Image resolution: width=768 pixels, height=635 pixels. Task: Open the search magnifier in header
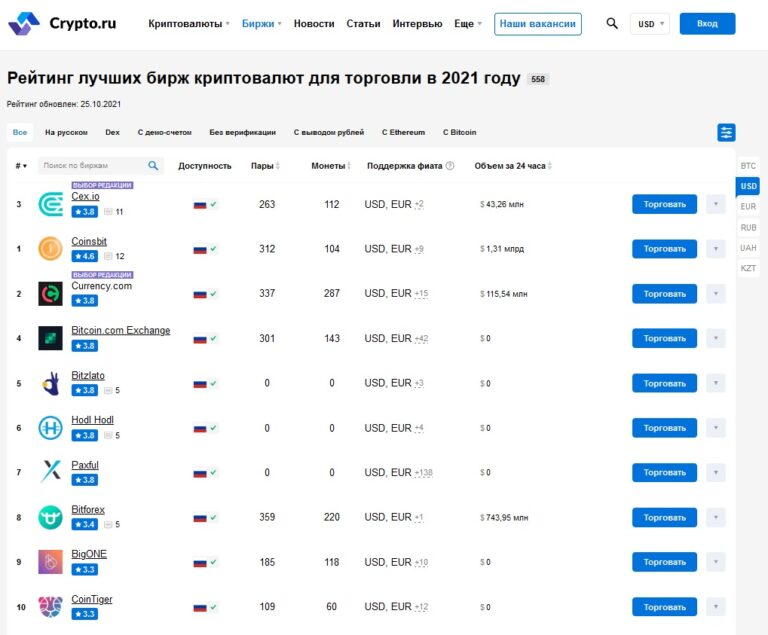coord(612,23)
